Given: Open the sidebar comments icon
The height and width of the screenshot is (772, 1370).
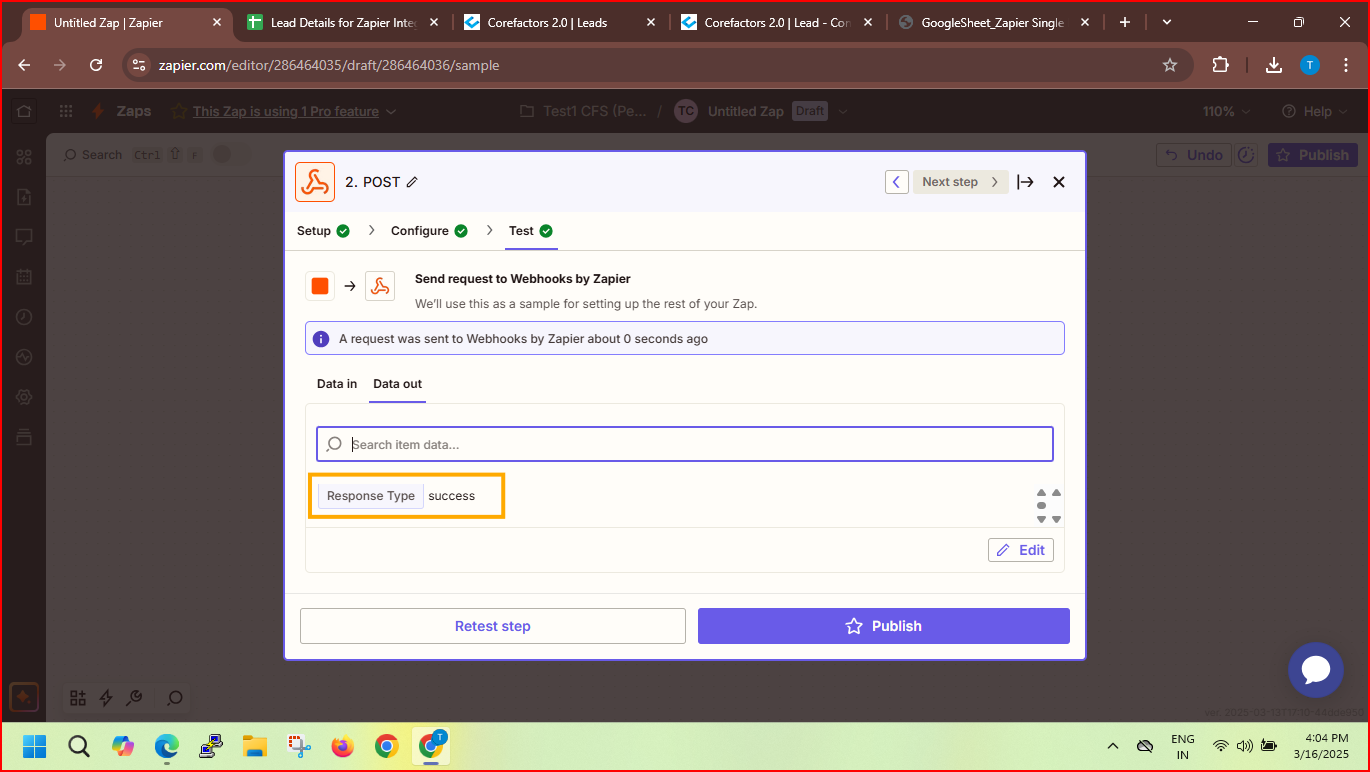Looking at the screenshot, I should [x=24, y=237].
